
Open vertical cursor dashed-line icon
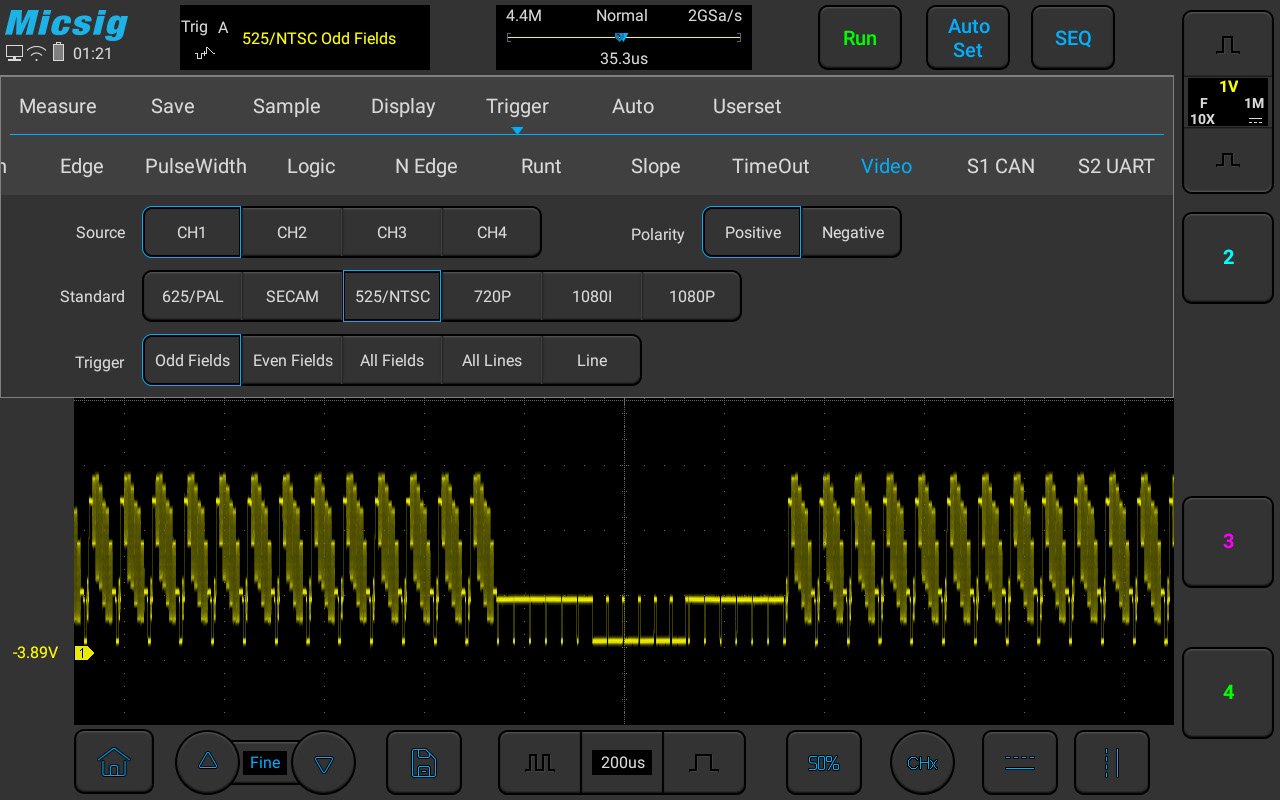1111,762
